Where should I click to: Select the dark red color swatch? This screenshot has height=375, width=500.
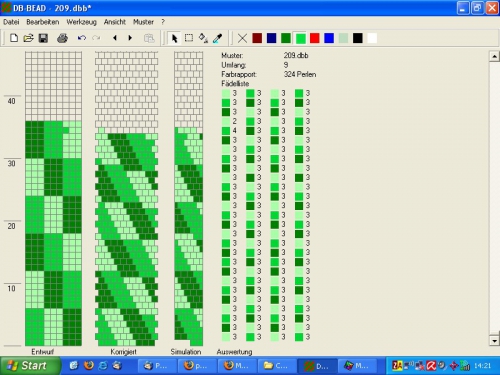coord(257,38)
